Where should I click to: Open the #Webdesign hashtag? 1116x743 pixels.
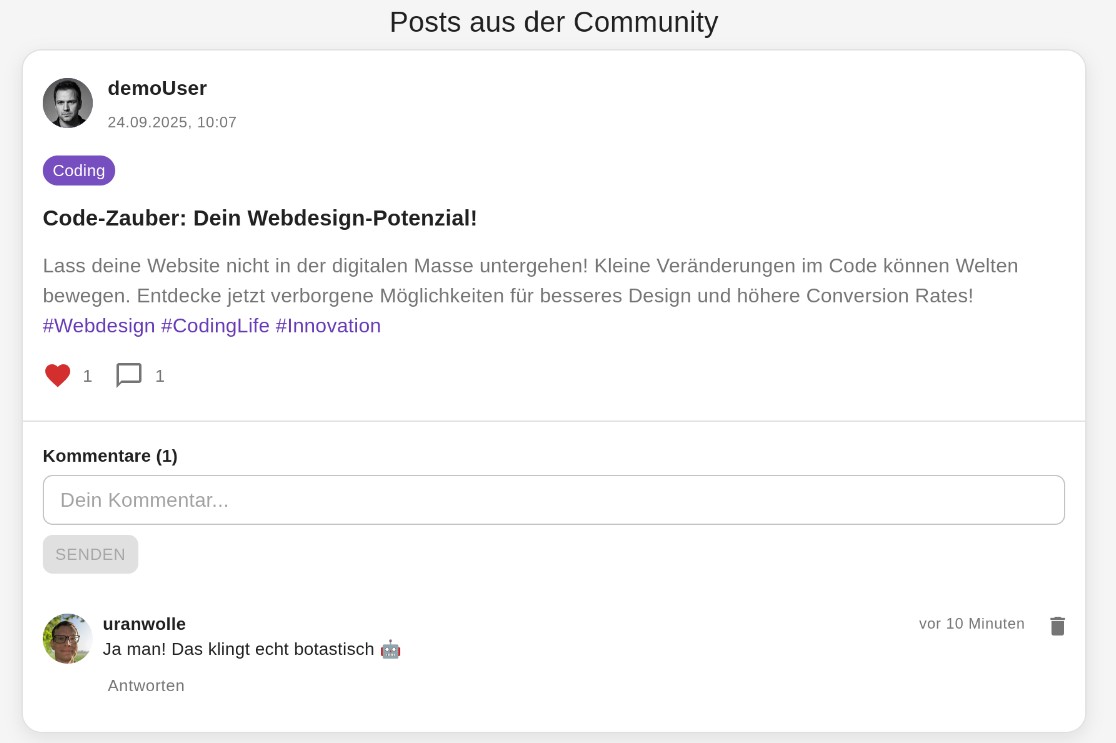pyautogui.click(x=99, y=326)
